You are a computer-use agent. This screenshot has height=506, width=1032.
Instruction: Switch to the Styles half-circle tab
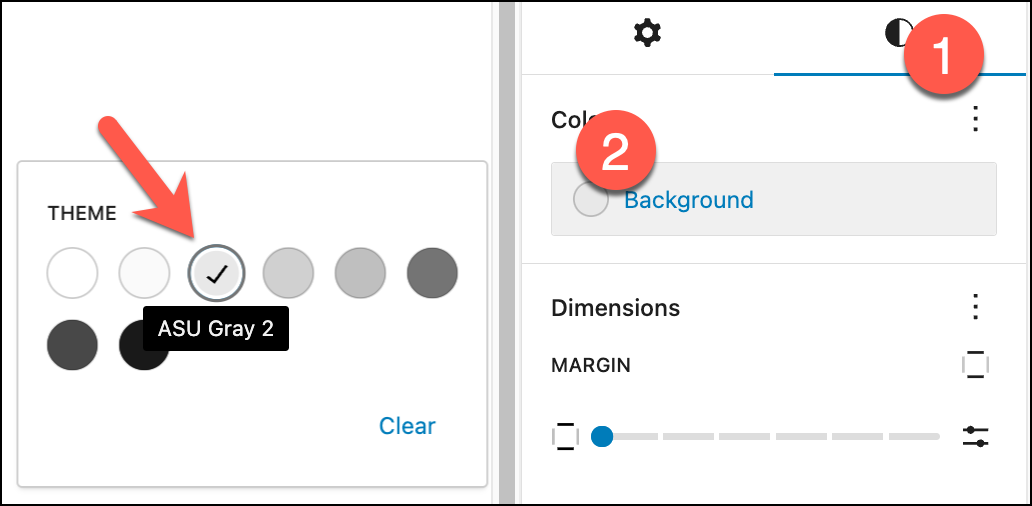pyautogui.click(x=898, y=34)
